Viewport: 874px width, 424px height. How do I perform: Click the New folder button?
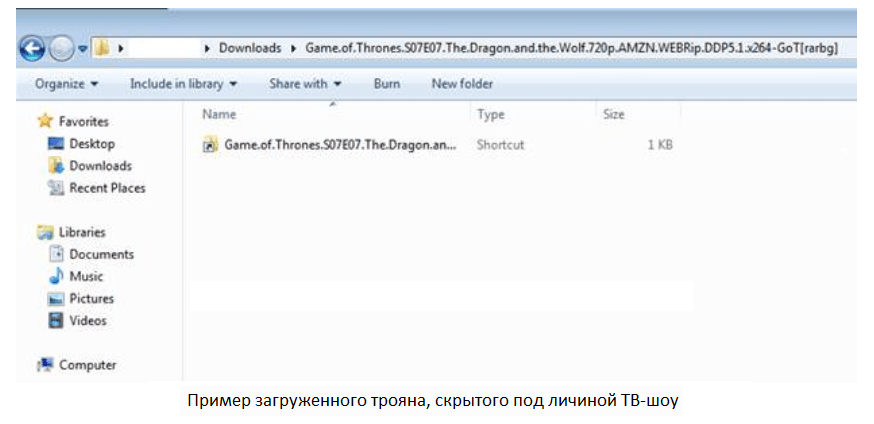(462, 84)
